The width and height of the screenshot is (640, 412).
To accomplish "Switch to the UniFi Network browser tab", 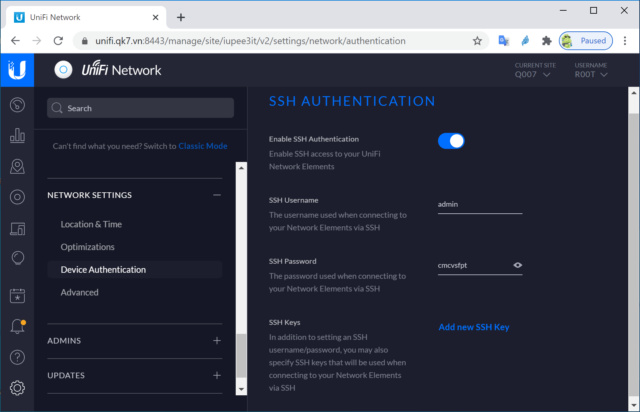I will pos(86,18).
